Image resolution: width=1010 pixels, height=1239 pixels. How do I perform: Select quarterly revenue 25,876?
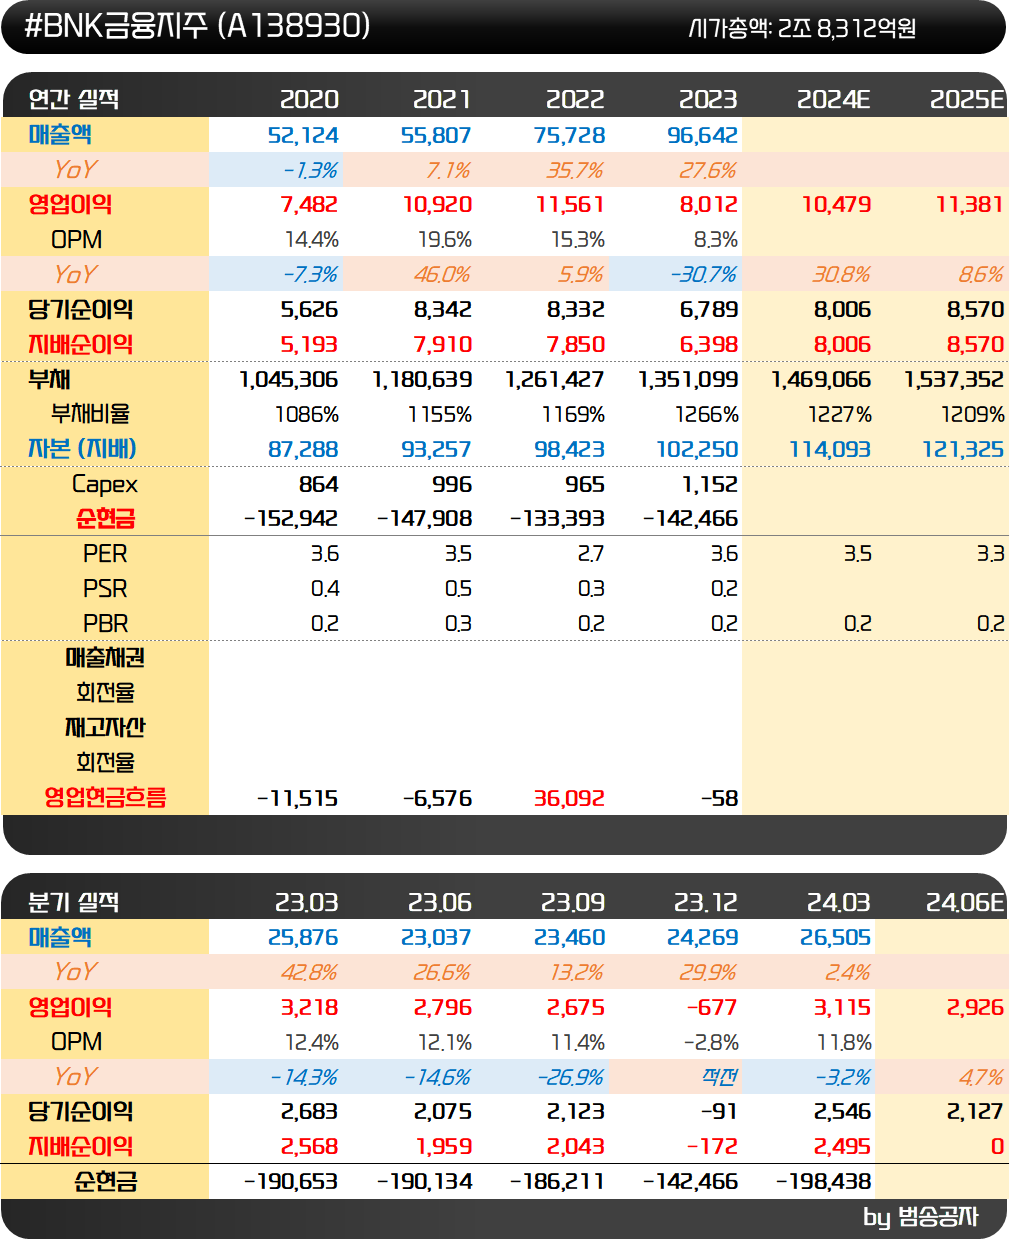[303, 937]
